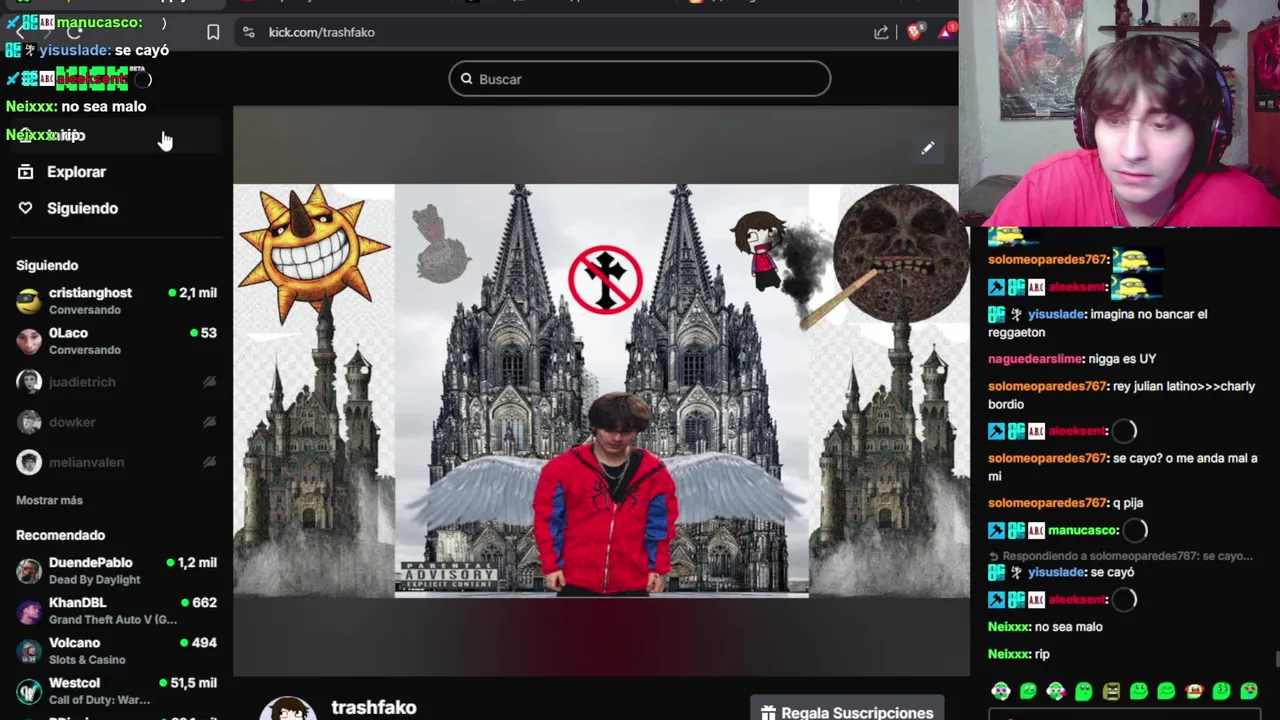The height and width of the screenshot is (720, 1280).
Task: Open the Explorar sidebar link
Action: pos(76,172)
